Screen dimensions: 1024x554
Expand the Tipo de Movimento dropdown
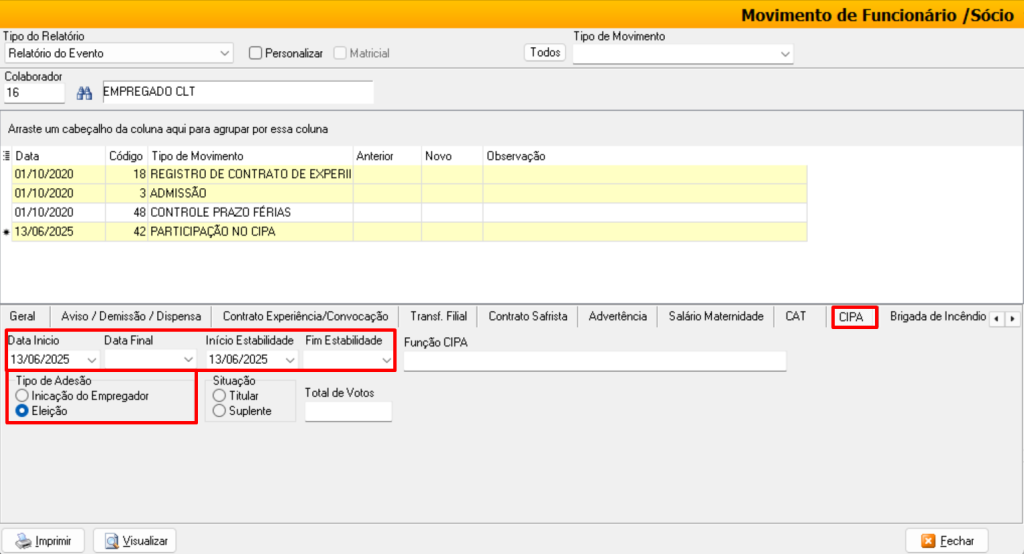tap(785, 54)
